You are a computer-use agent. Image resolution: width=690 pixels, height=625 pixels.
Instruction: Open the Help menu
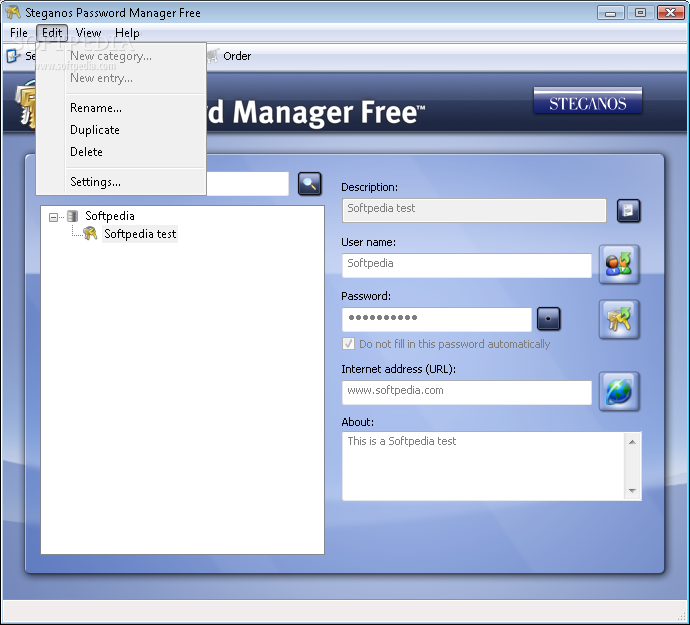(127, 33)
